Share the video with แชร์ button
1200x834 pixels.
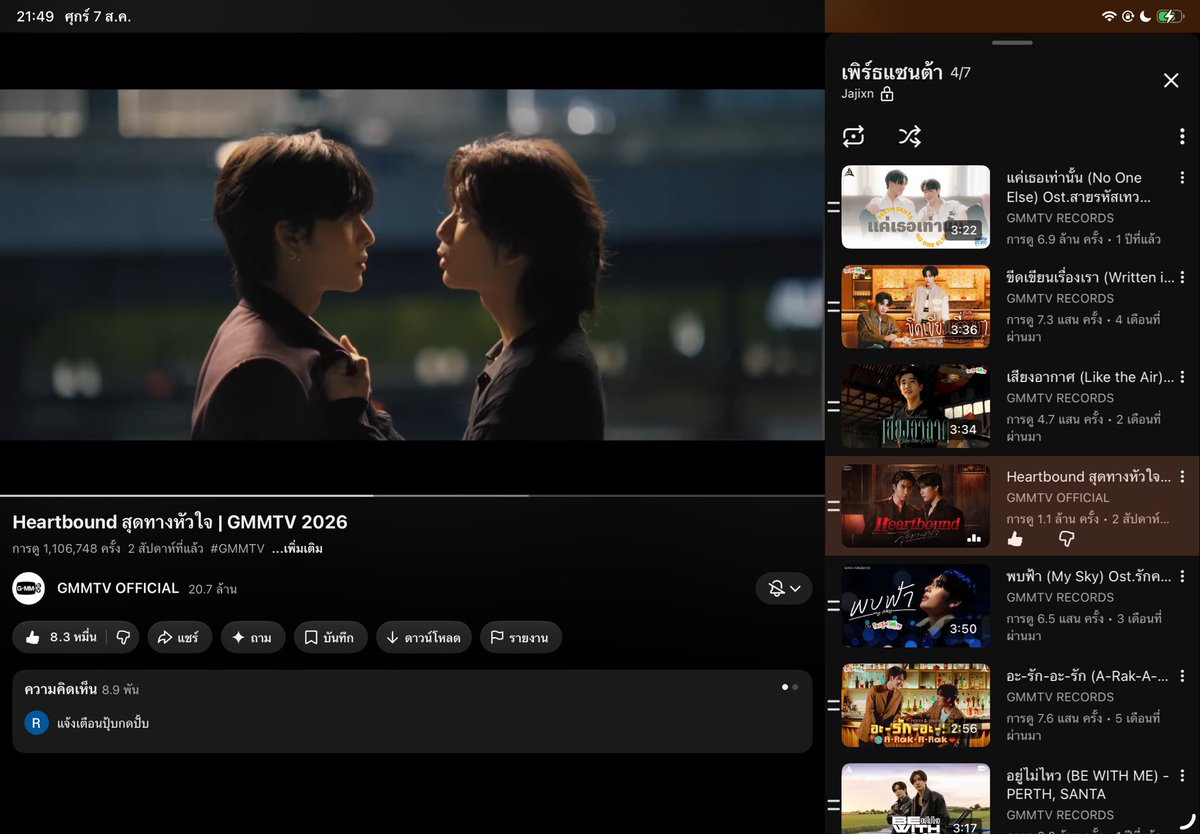coord(179,637)
